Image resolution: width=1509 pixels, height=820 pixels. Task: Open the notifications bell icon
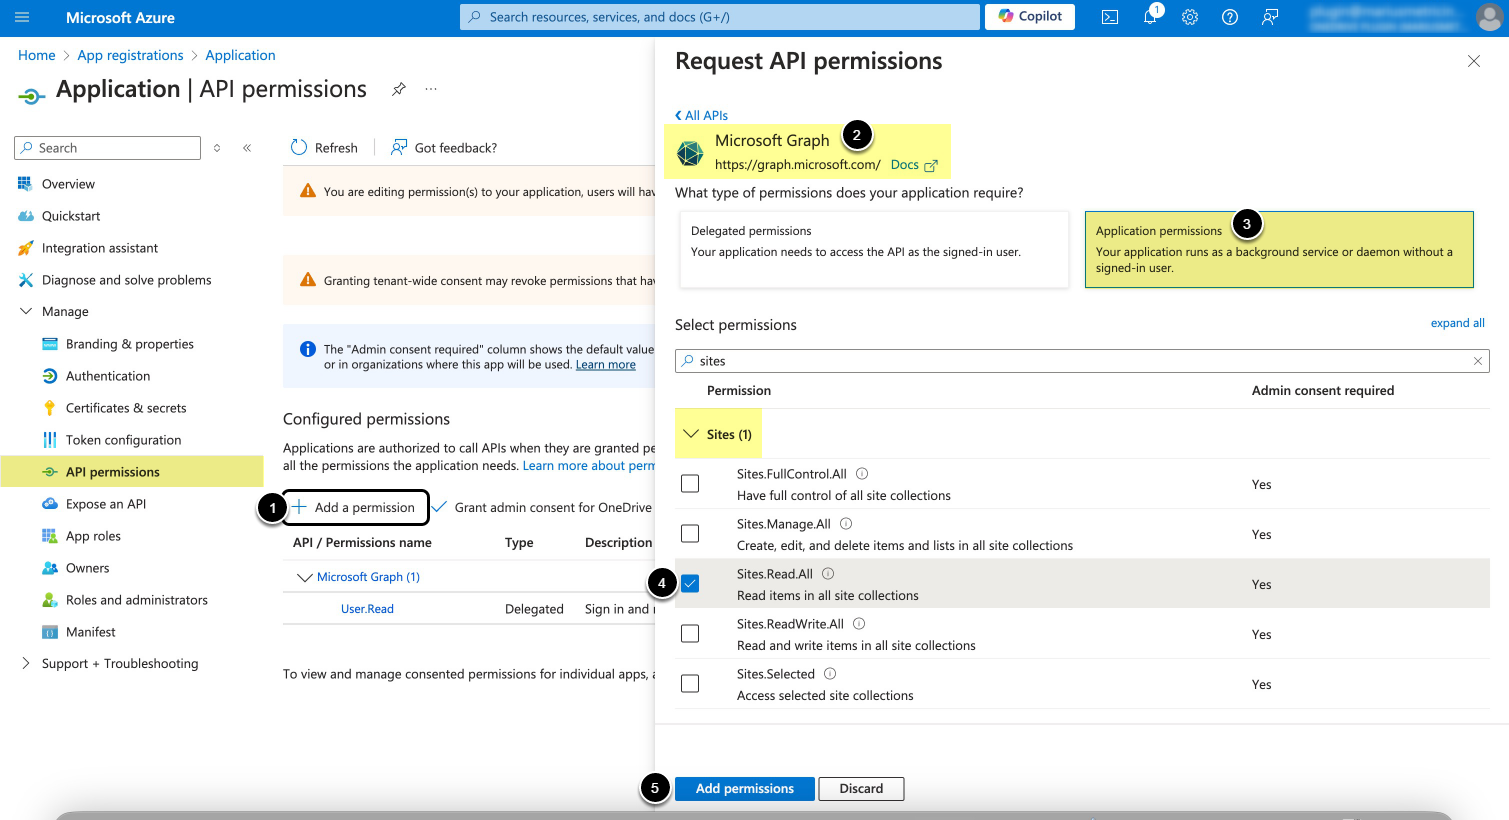click(1150, 17)
